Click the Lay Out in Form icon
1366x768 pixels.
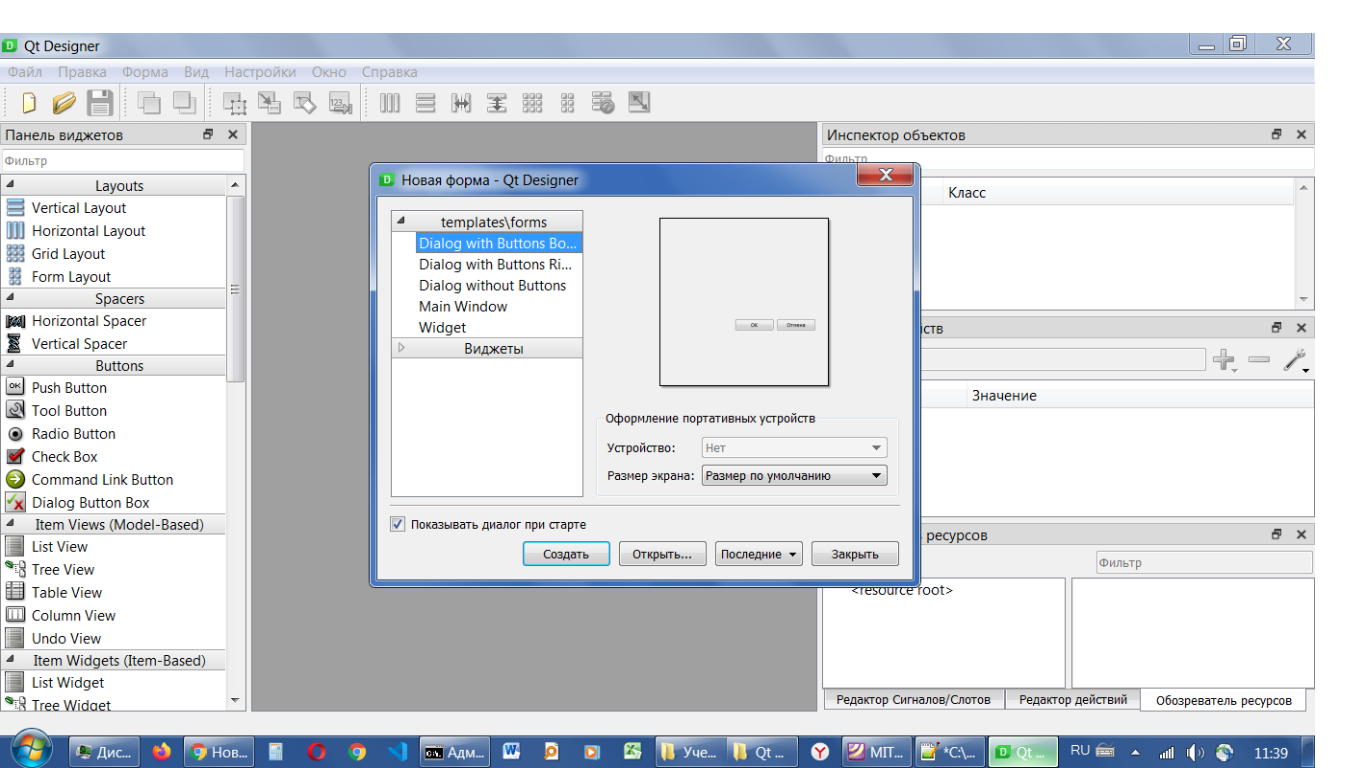click(x=567, y=102)
